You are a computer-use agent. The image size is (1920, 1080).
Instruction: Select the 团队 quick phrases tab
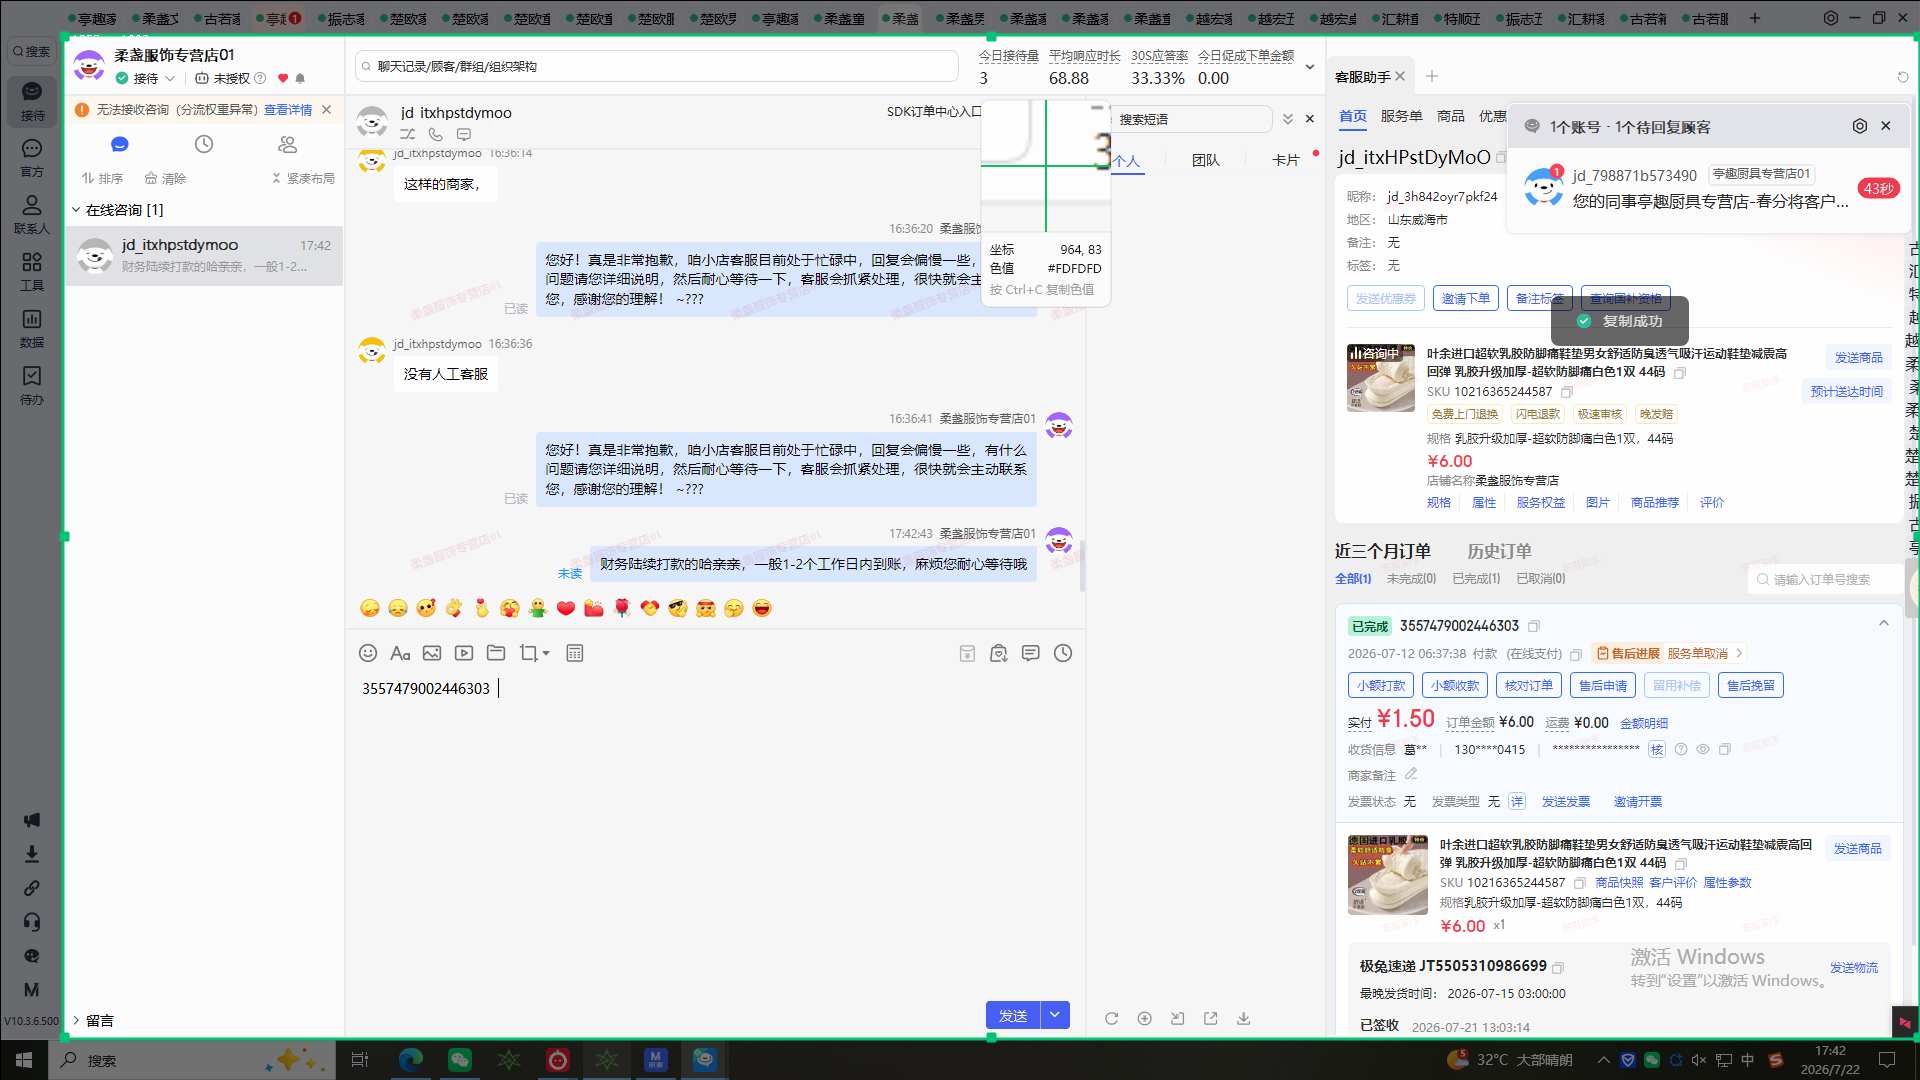1206,160
